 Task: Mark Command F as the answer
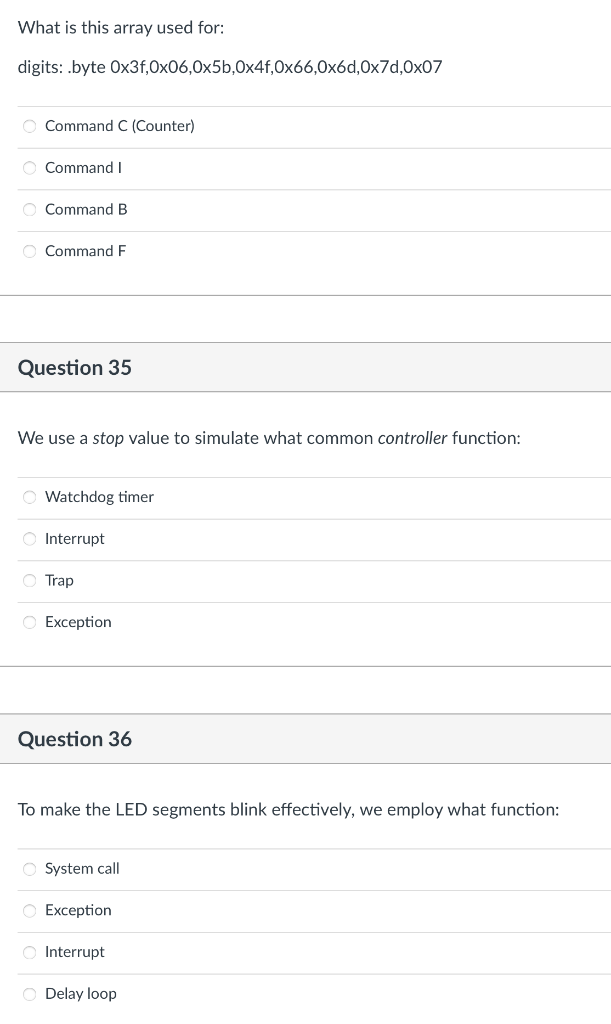click(x=30, y=251)
